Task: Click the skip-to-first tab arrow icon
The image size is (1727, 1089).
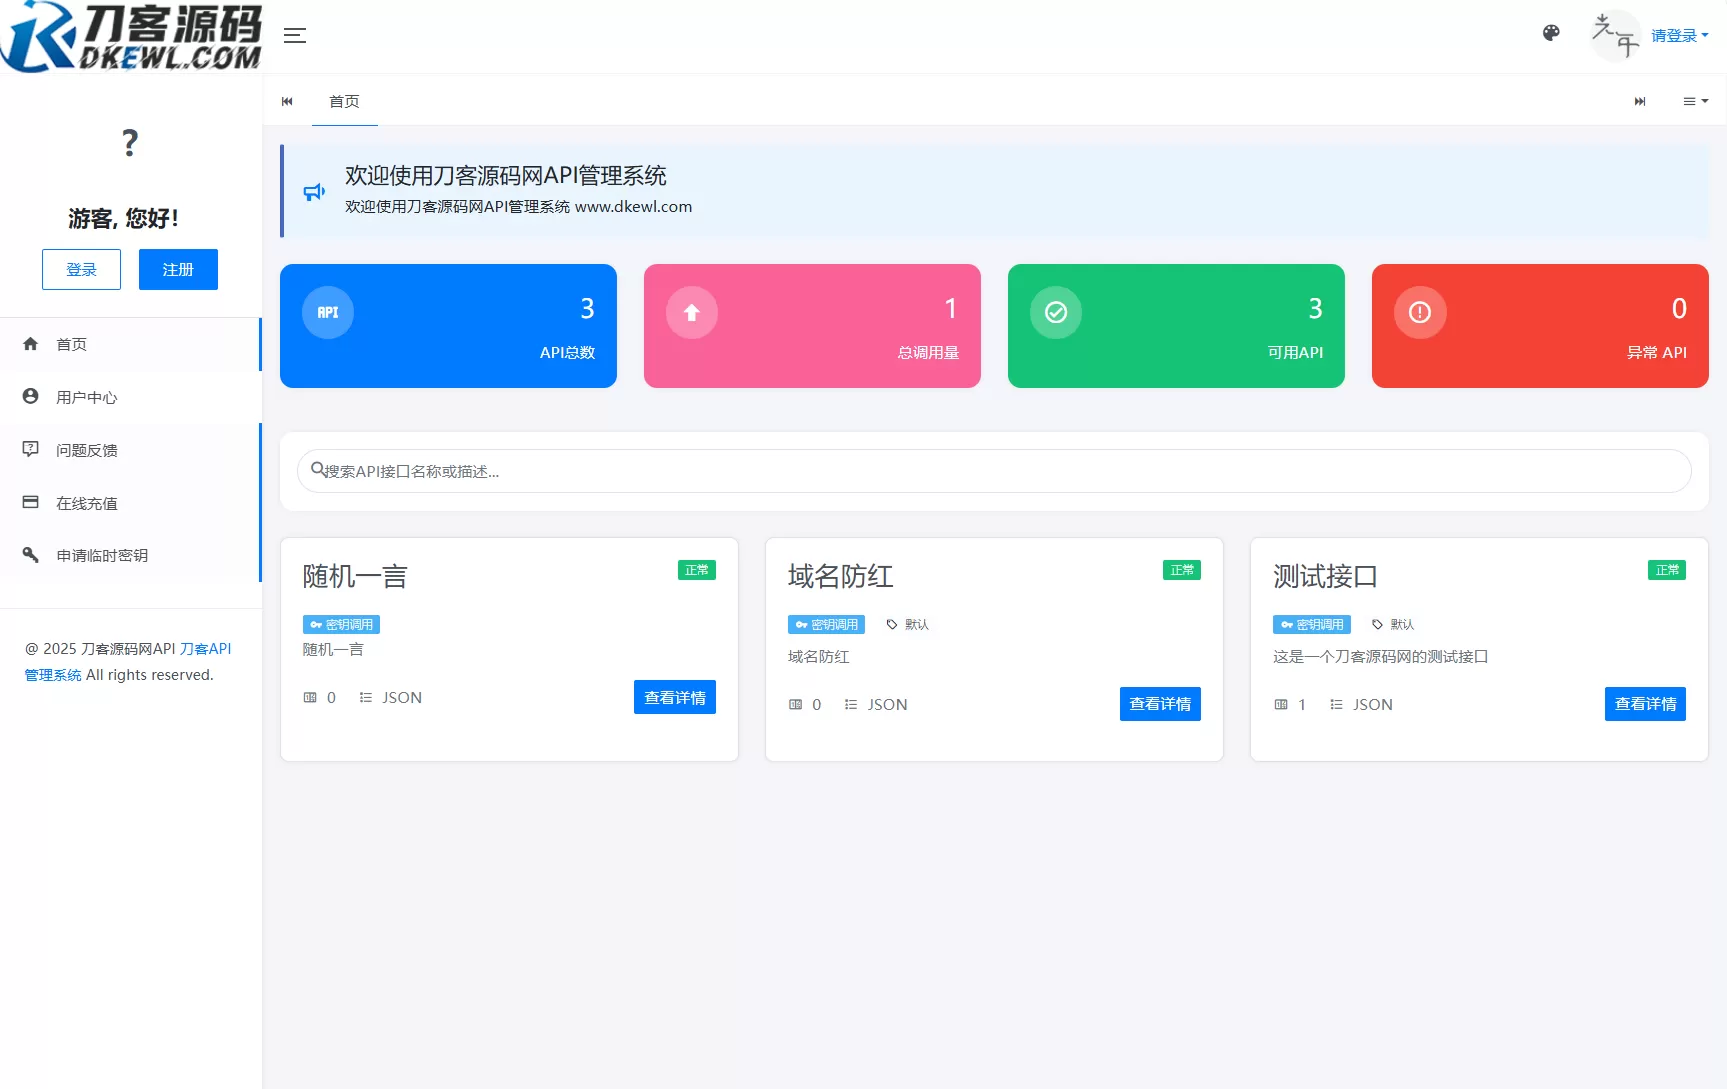Action: 287,101
